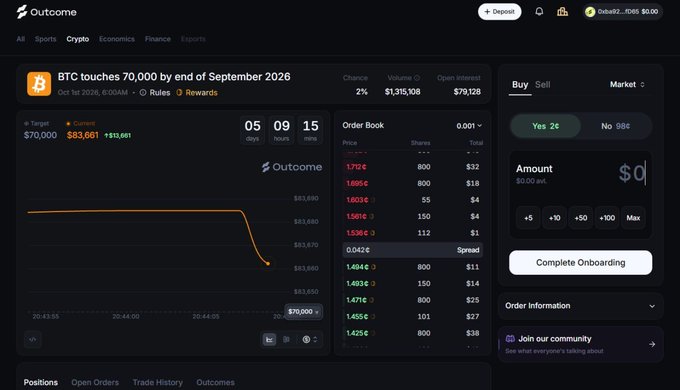Screen dimensions: 680x390
Task: Switch to the Sell tab
Action: click(543, 85)
